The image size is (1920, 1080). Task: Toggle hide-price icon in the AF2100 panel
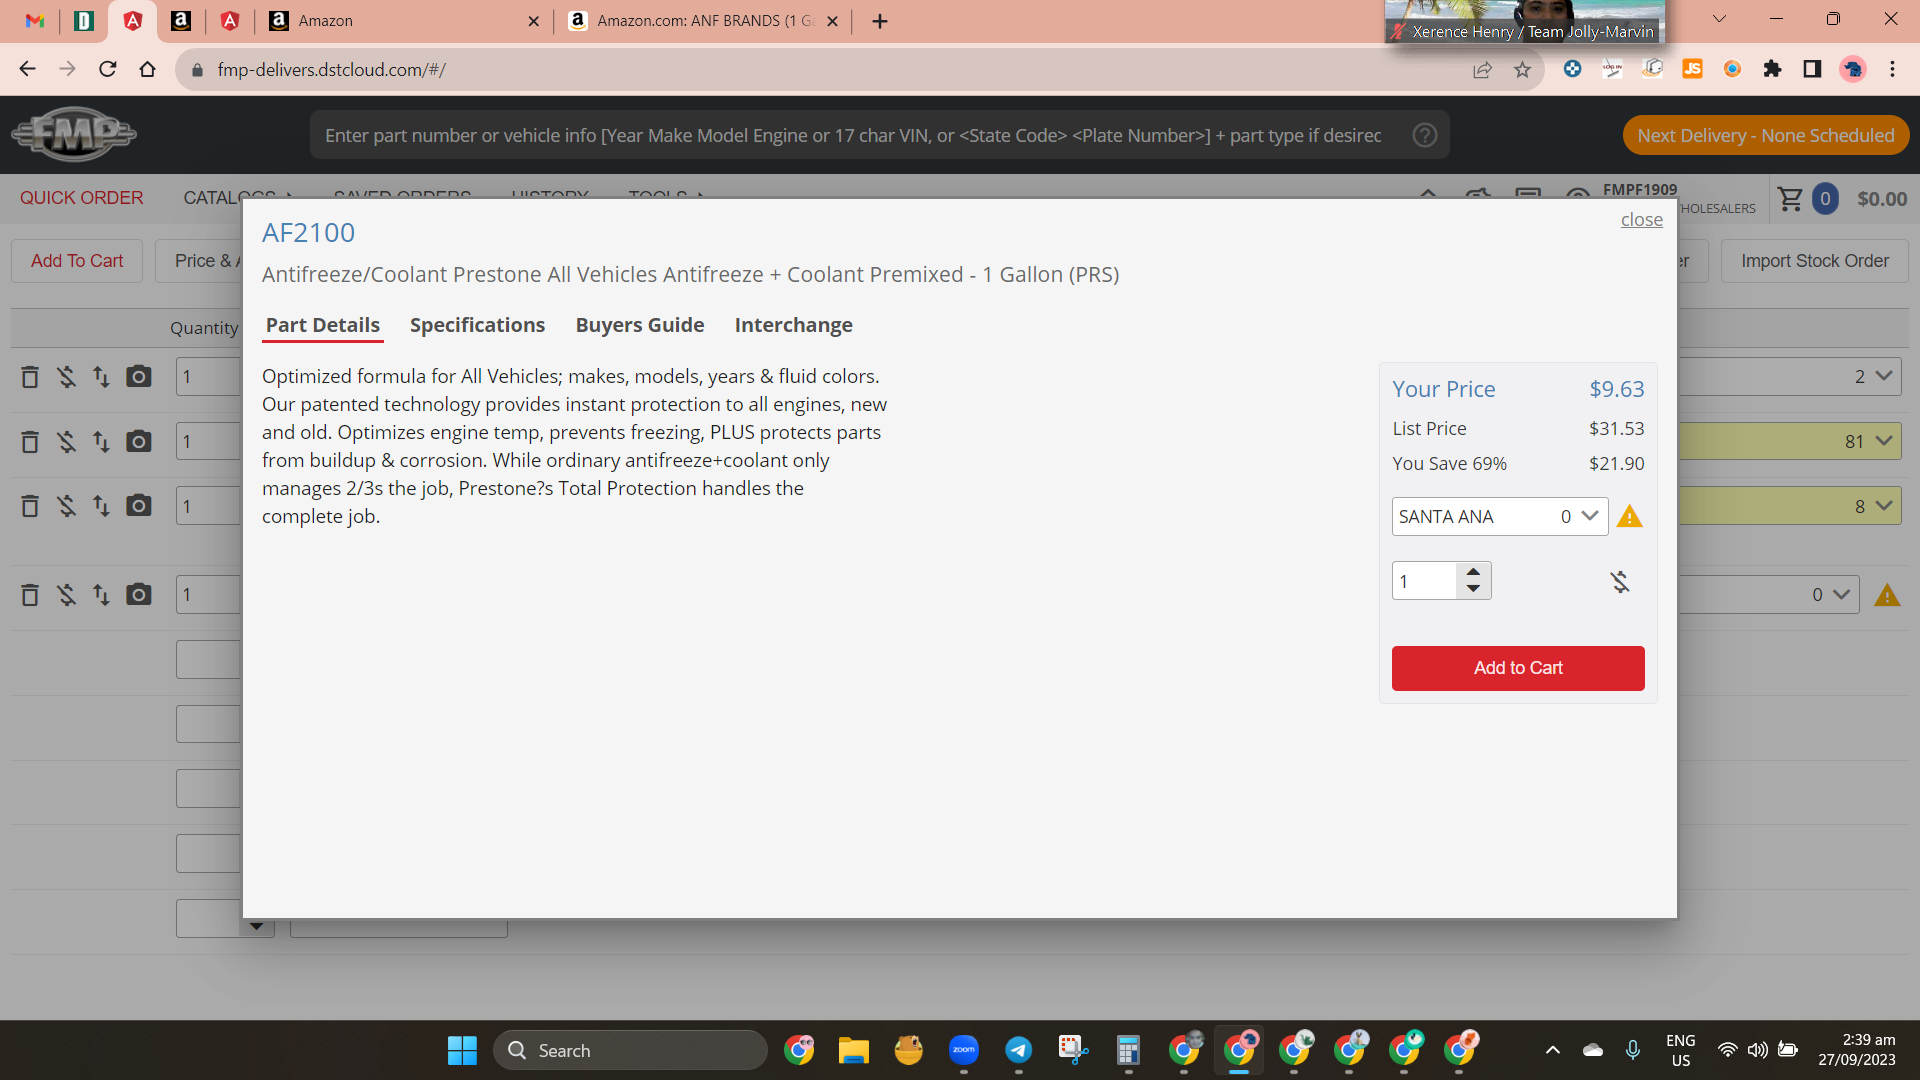[1620, 582]
